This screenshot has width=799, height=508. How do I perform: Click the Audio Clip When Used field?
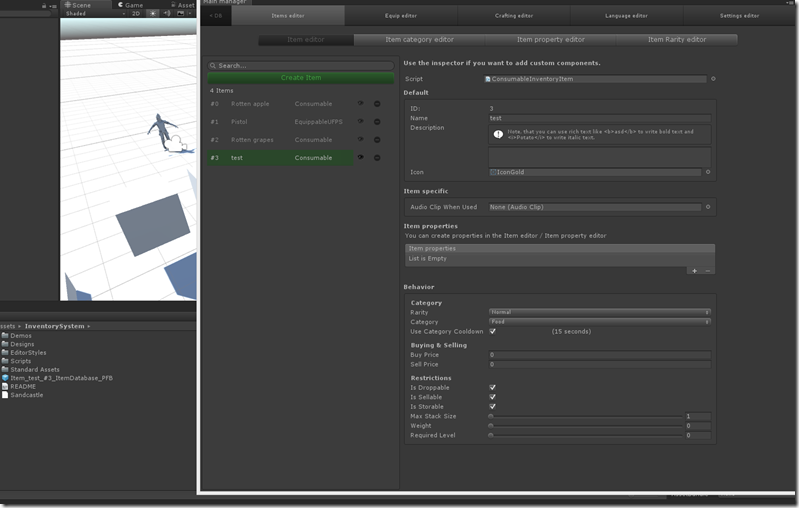595,207
